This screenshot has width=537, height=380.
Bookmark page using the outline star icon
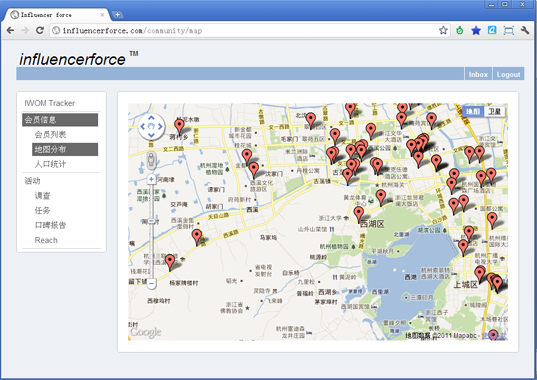click(443, 30)
